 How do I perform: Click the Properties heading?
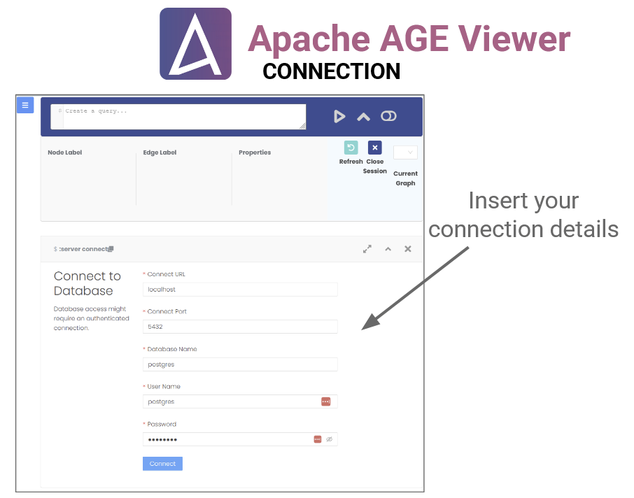[255, 152]
